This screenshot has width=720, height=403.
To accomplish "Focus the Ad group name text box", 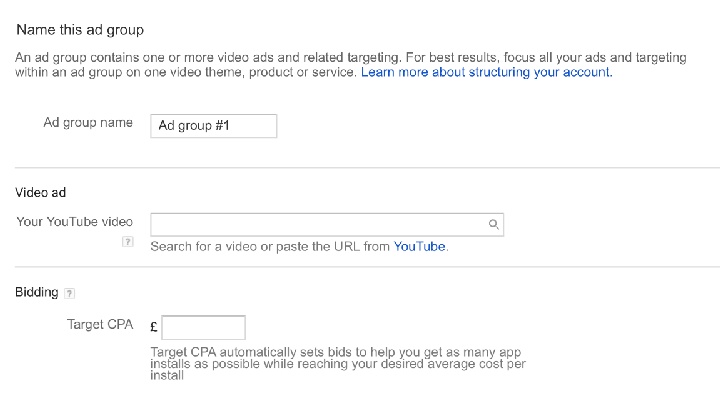I will pyautogui.click(x=214, y=126).
